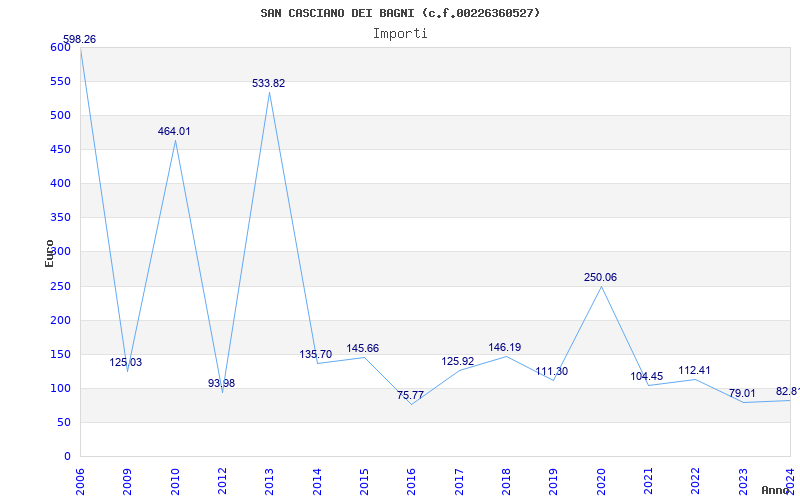The image size is (800, 500).
Task: Click the 464.01 data point label
Action: point(174,131)
